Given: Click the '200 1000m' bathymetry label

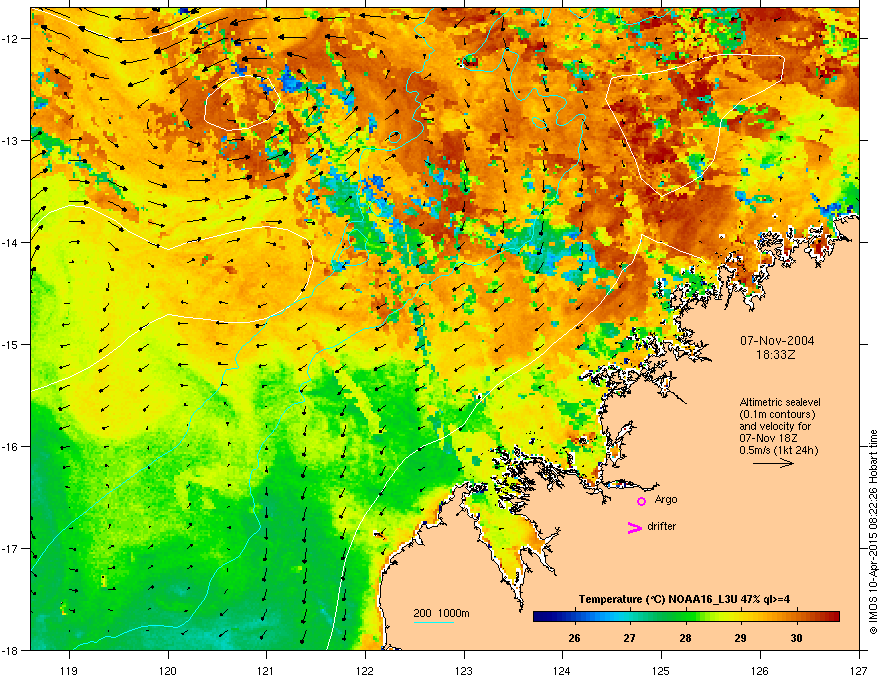Looking at the screenshot, I should (441, 613).
